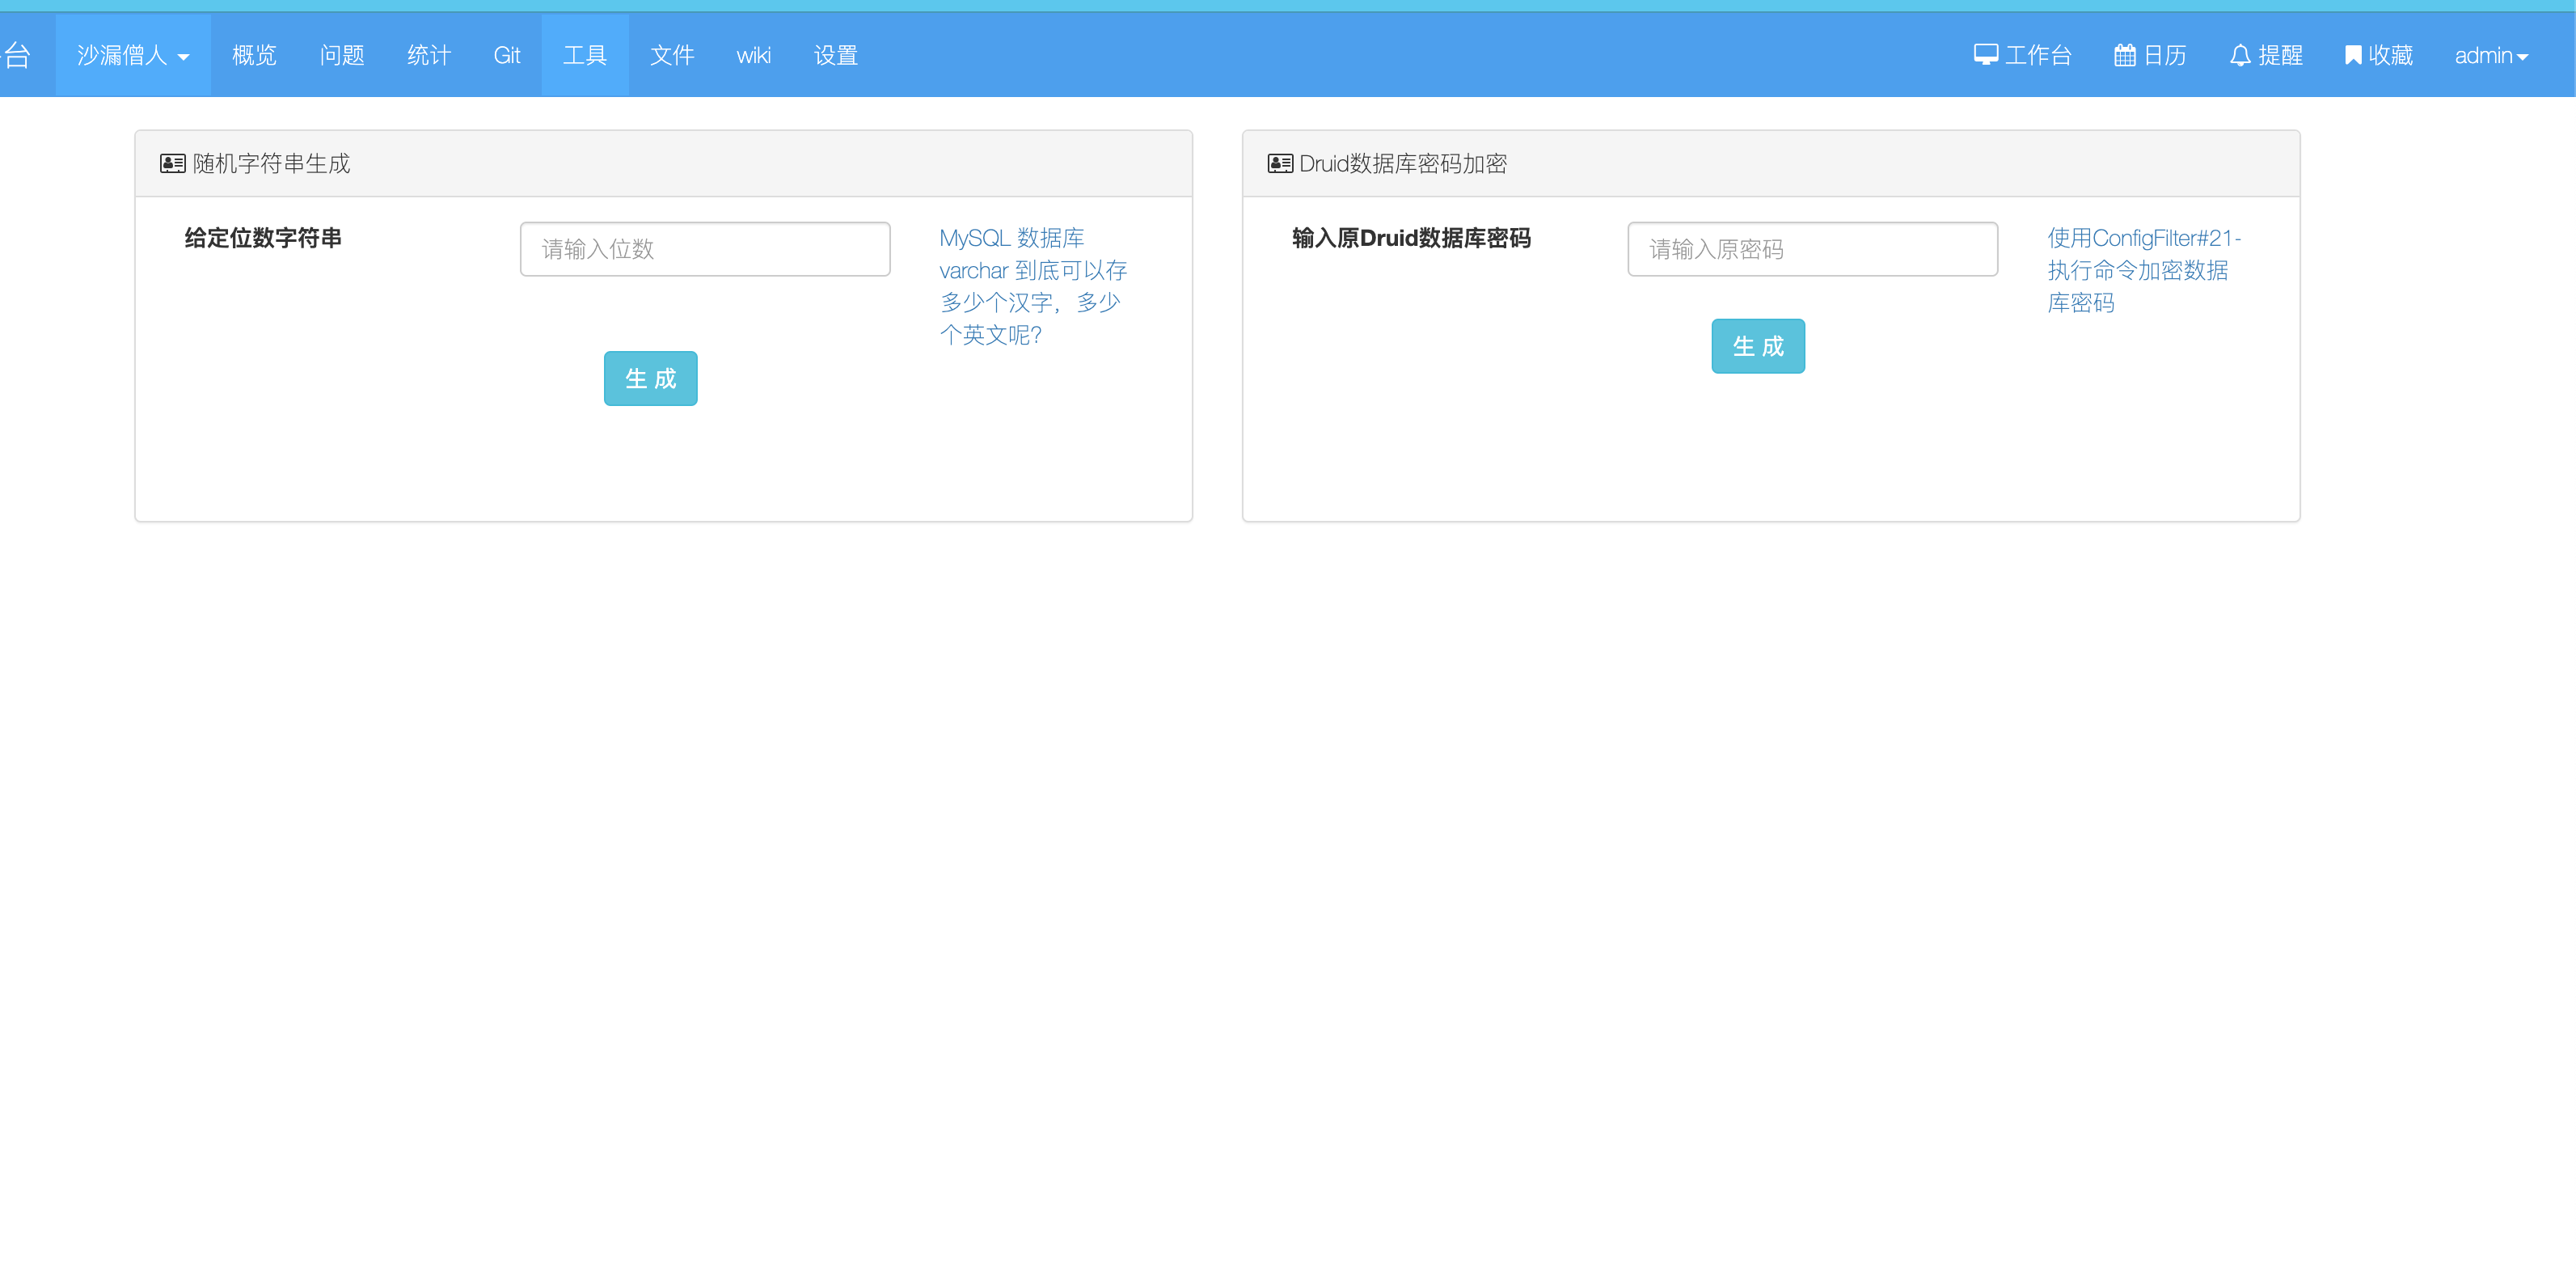Focus the 请输入位数 input field
The width and height of the screenshot is (2576, 1286).
click(x=705, y=249)
